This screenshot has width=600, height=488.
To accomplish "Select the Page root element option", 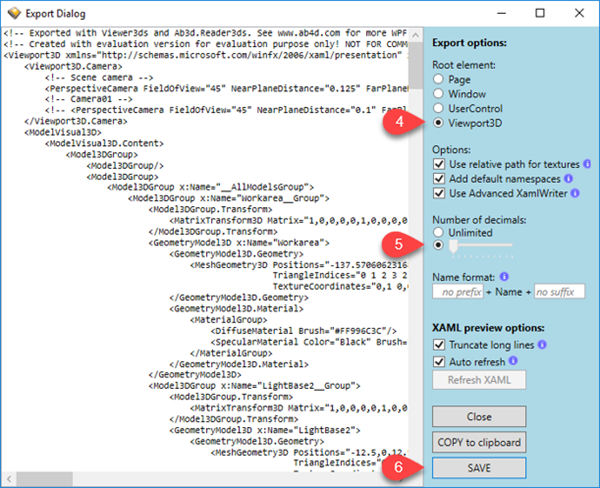I will tap(439, 79).
